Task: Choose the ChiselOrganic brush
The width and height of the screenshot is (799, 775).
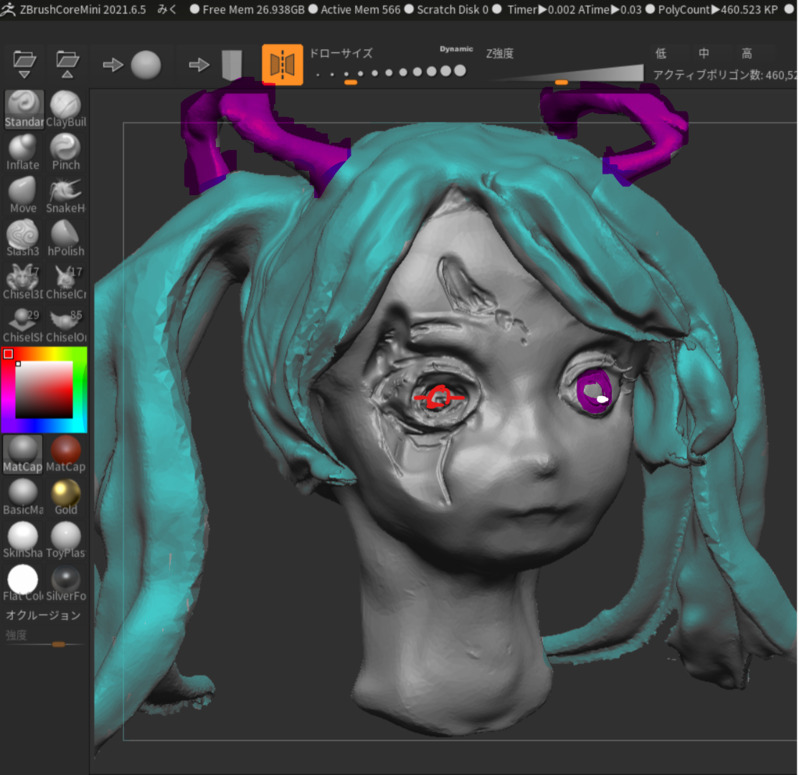Action: (66, 325)
